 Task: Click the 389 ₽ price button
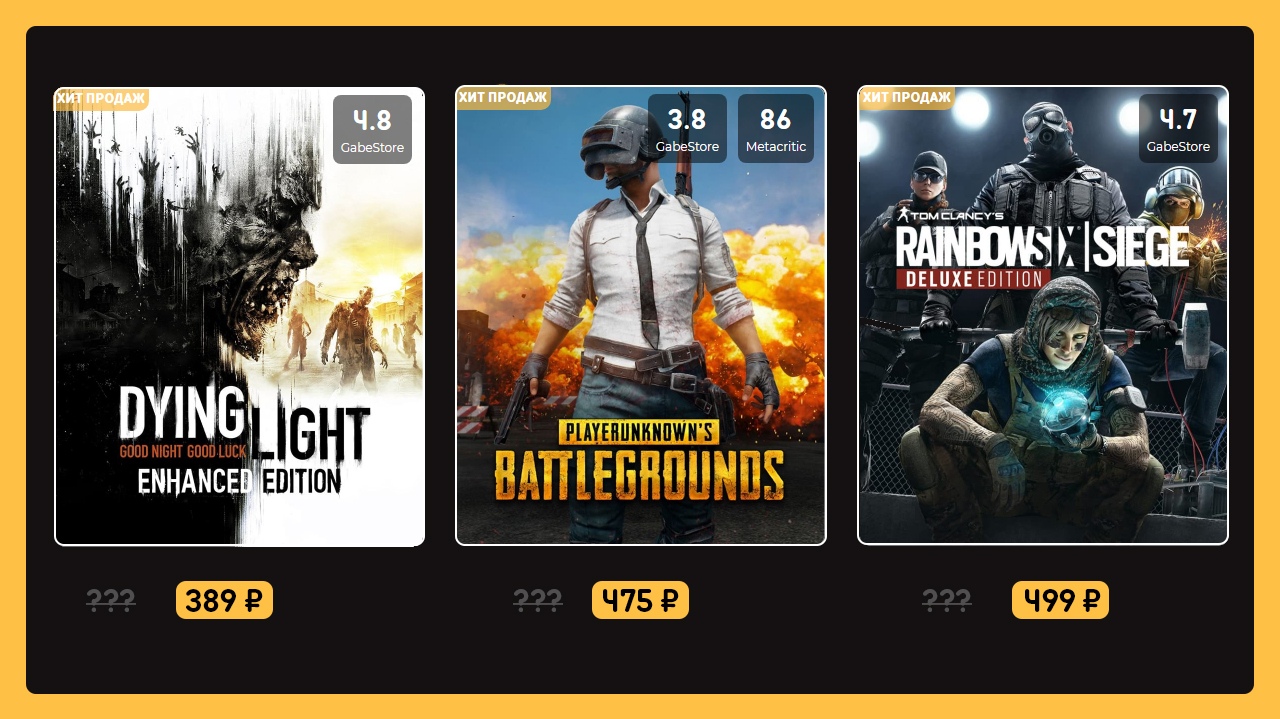pyautogui.click(x=224, y=600)
